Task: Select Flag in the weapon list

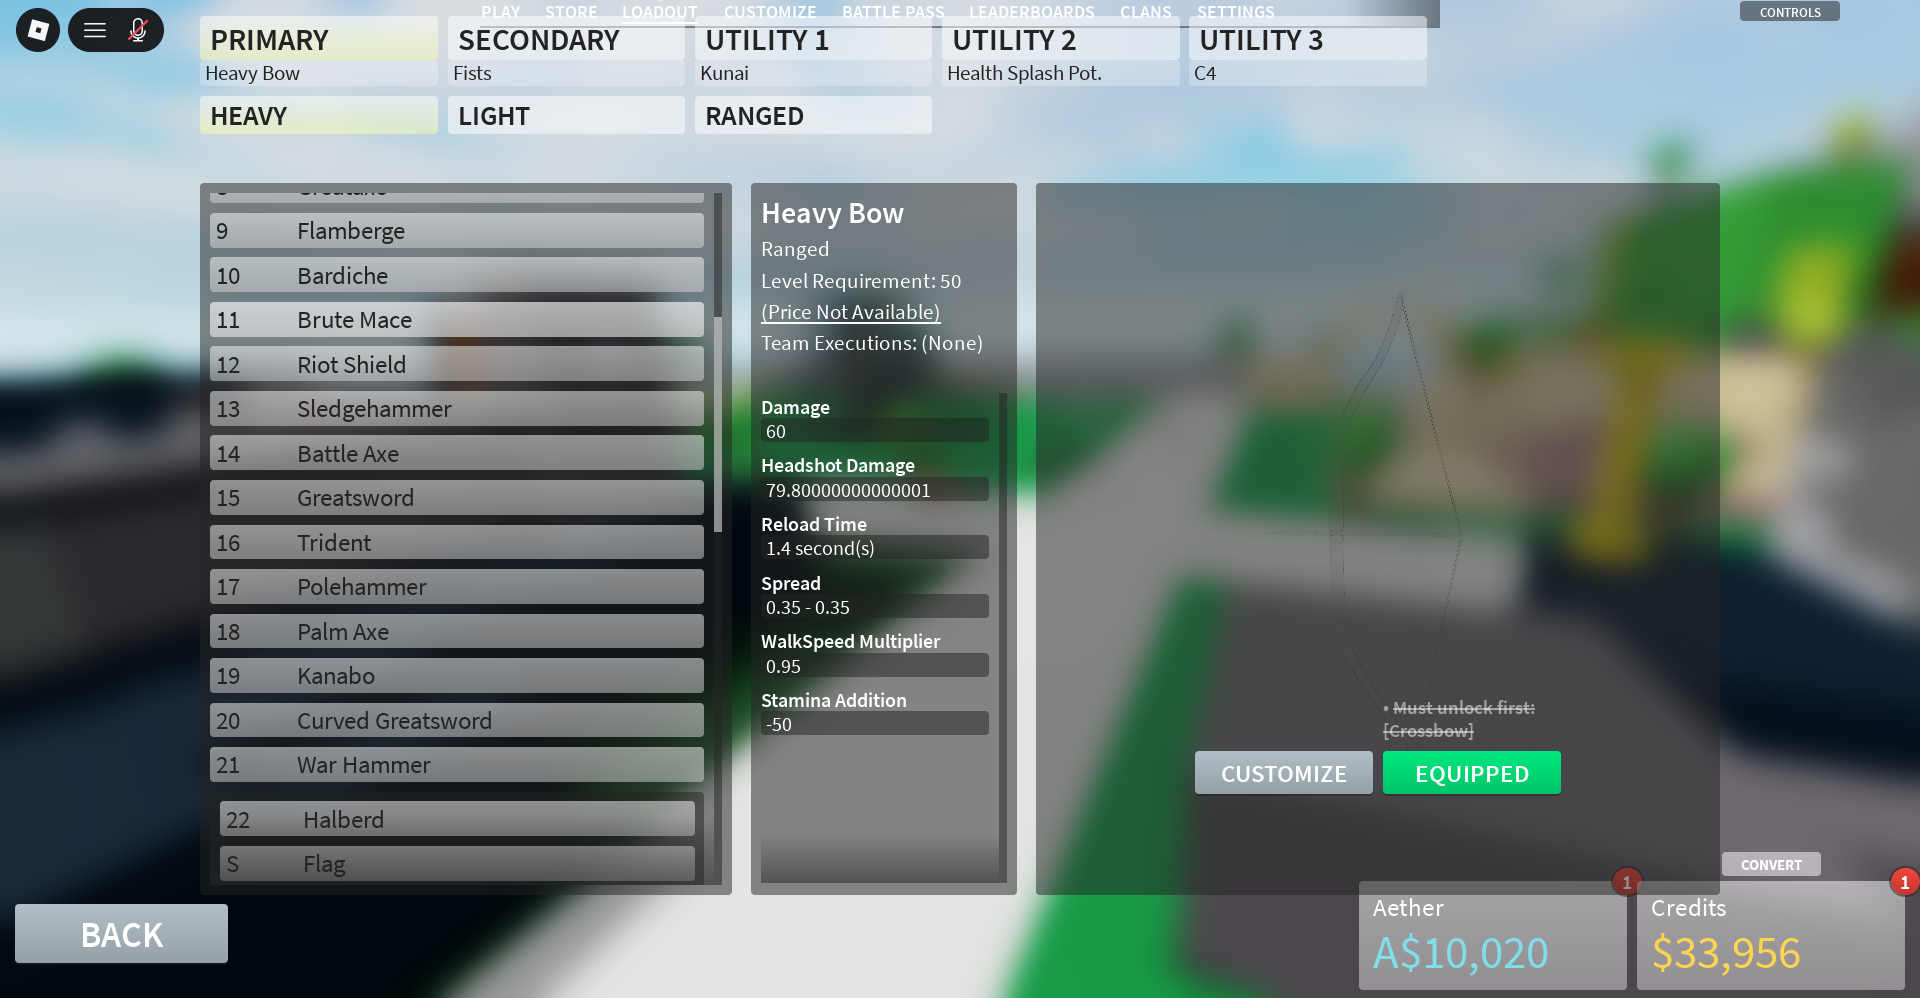Action: pos(457,863)
